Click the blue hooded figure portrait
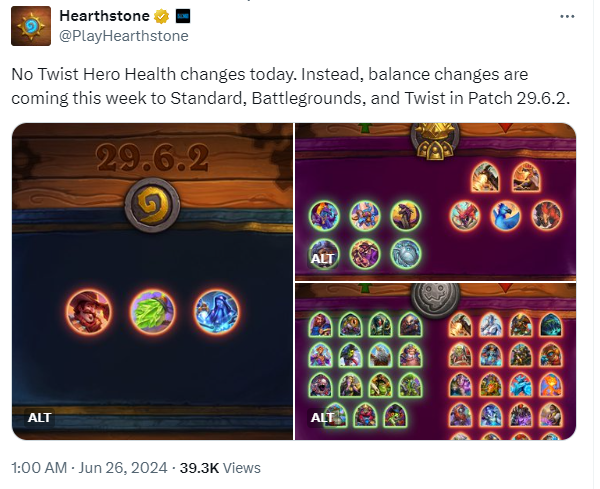The height and width of the screenshot is (489, 600). point(217,311)
